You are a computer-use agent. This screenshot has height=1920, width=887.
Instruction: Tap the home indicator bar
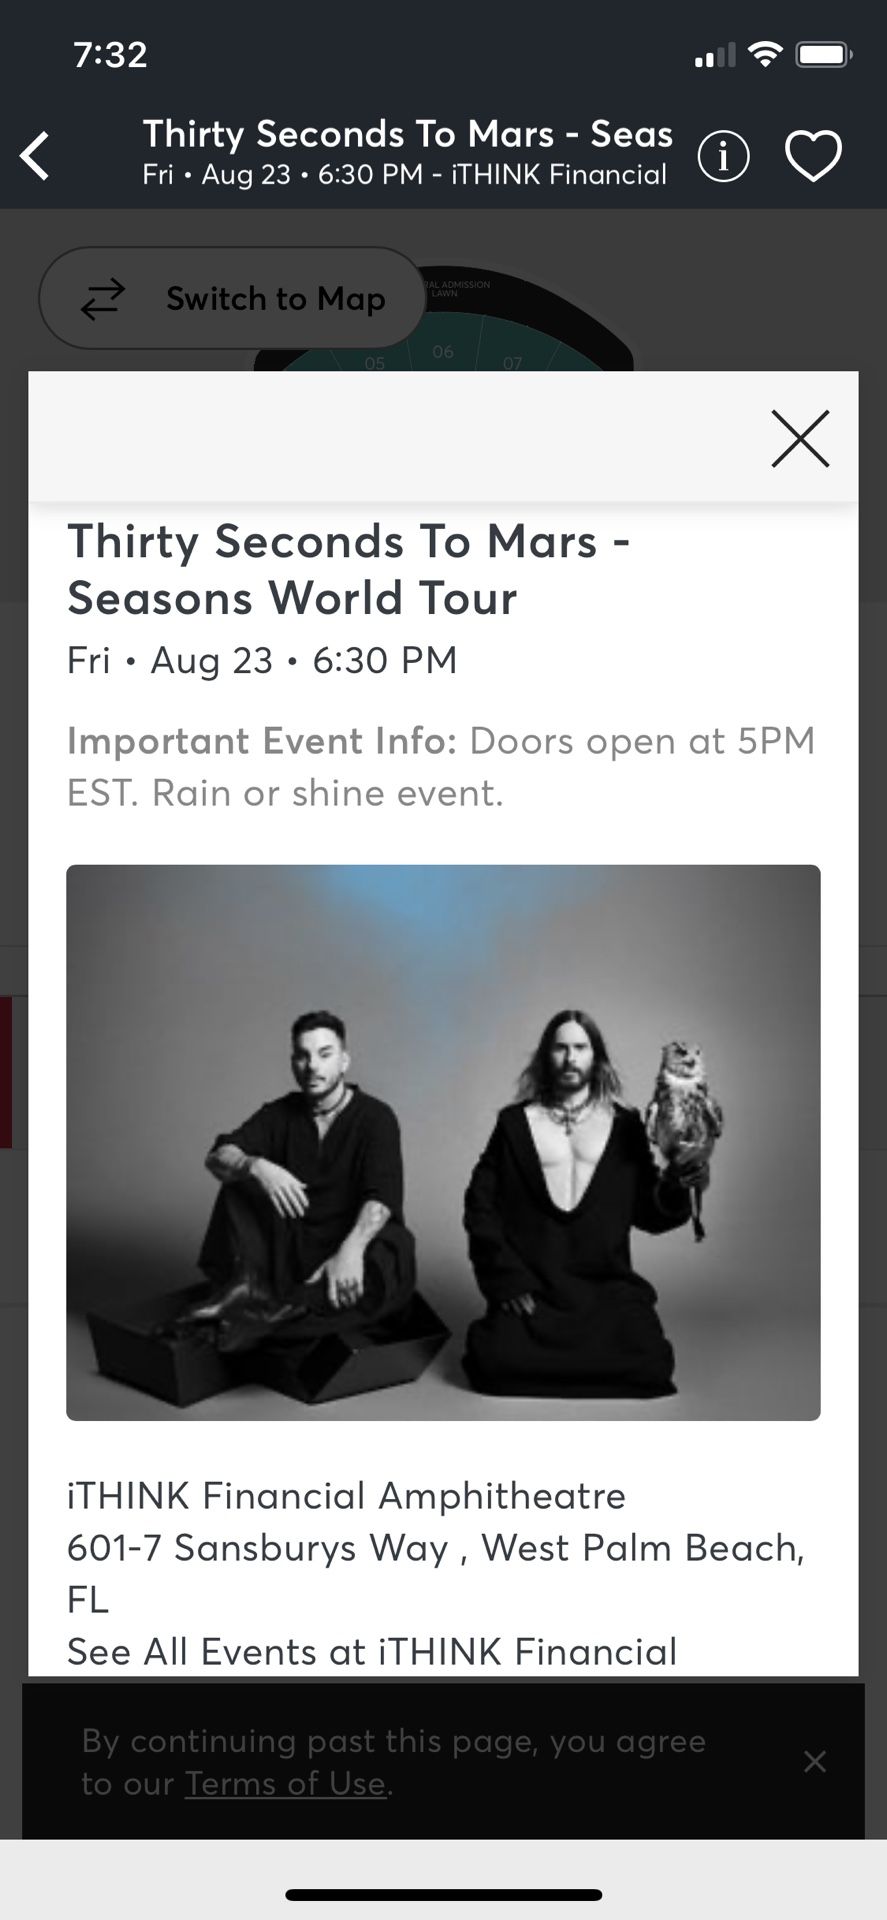point(443,1894)
